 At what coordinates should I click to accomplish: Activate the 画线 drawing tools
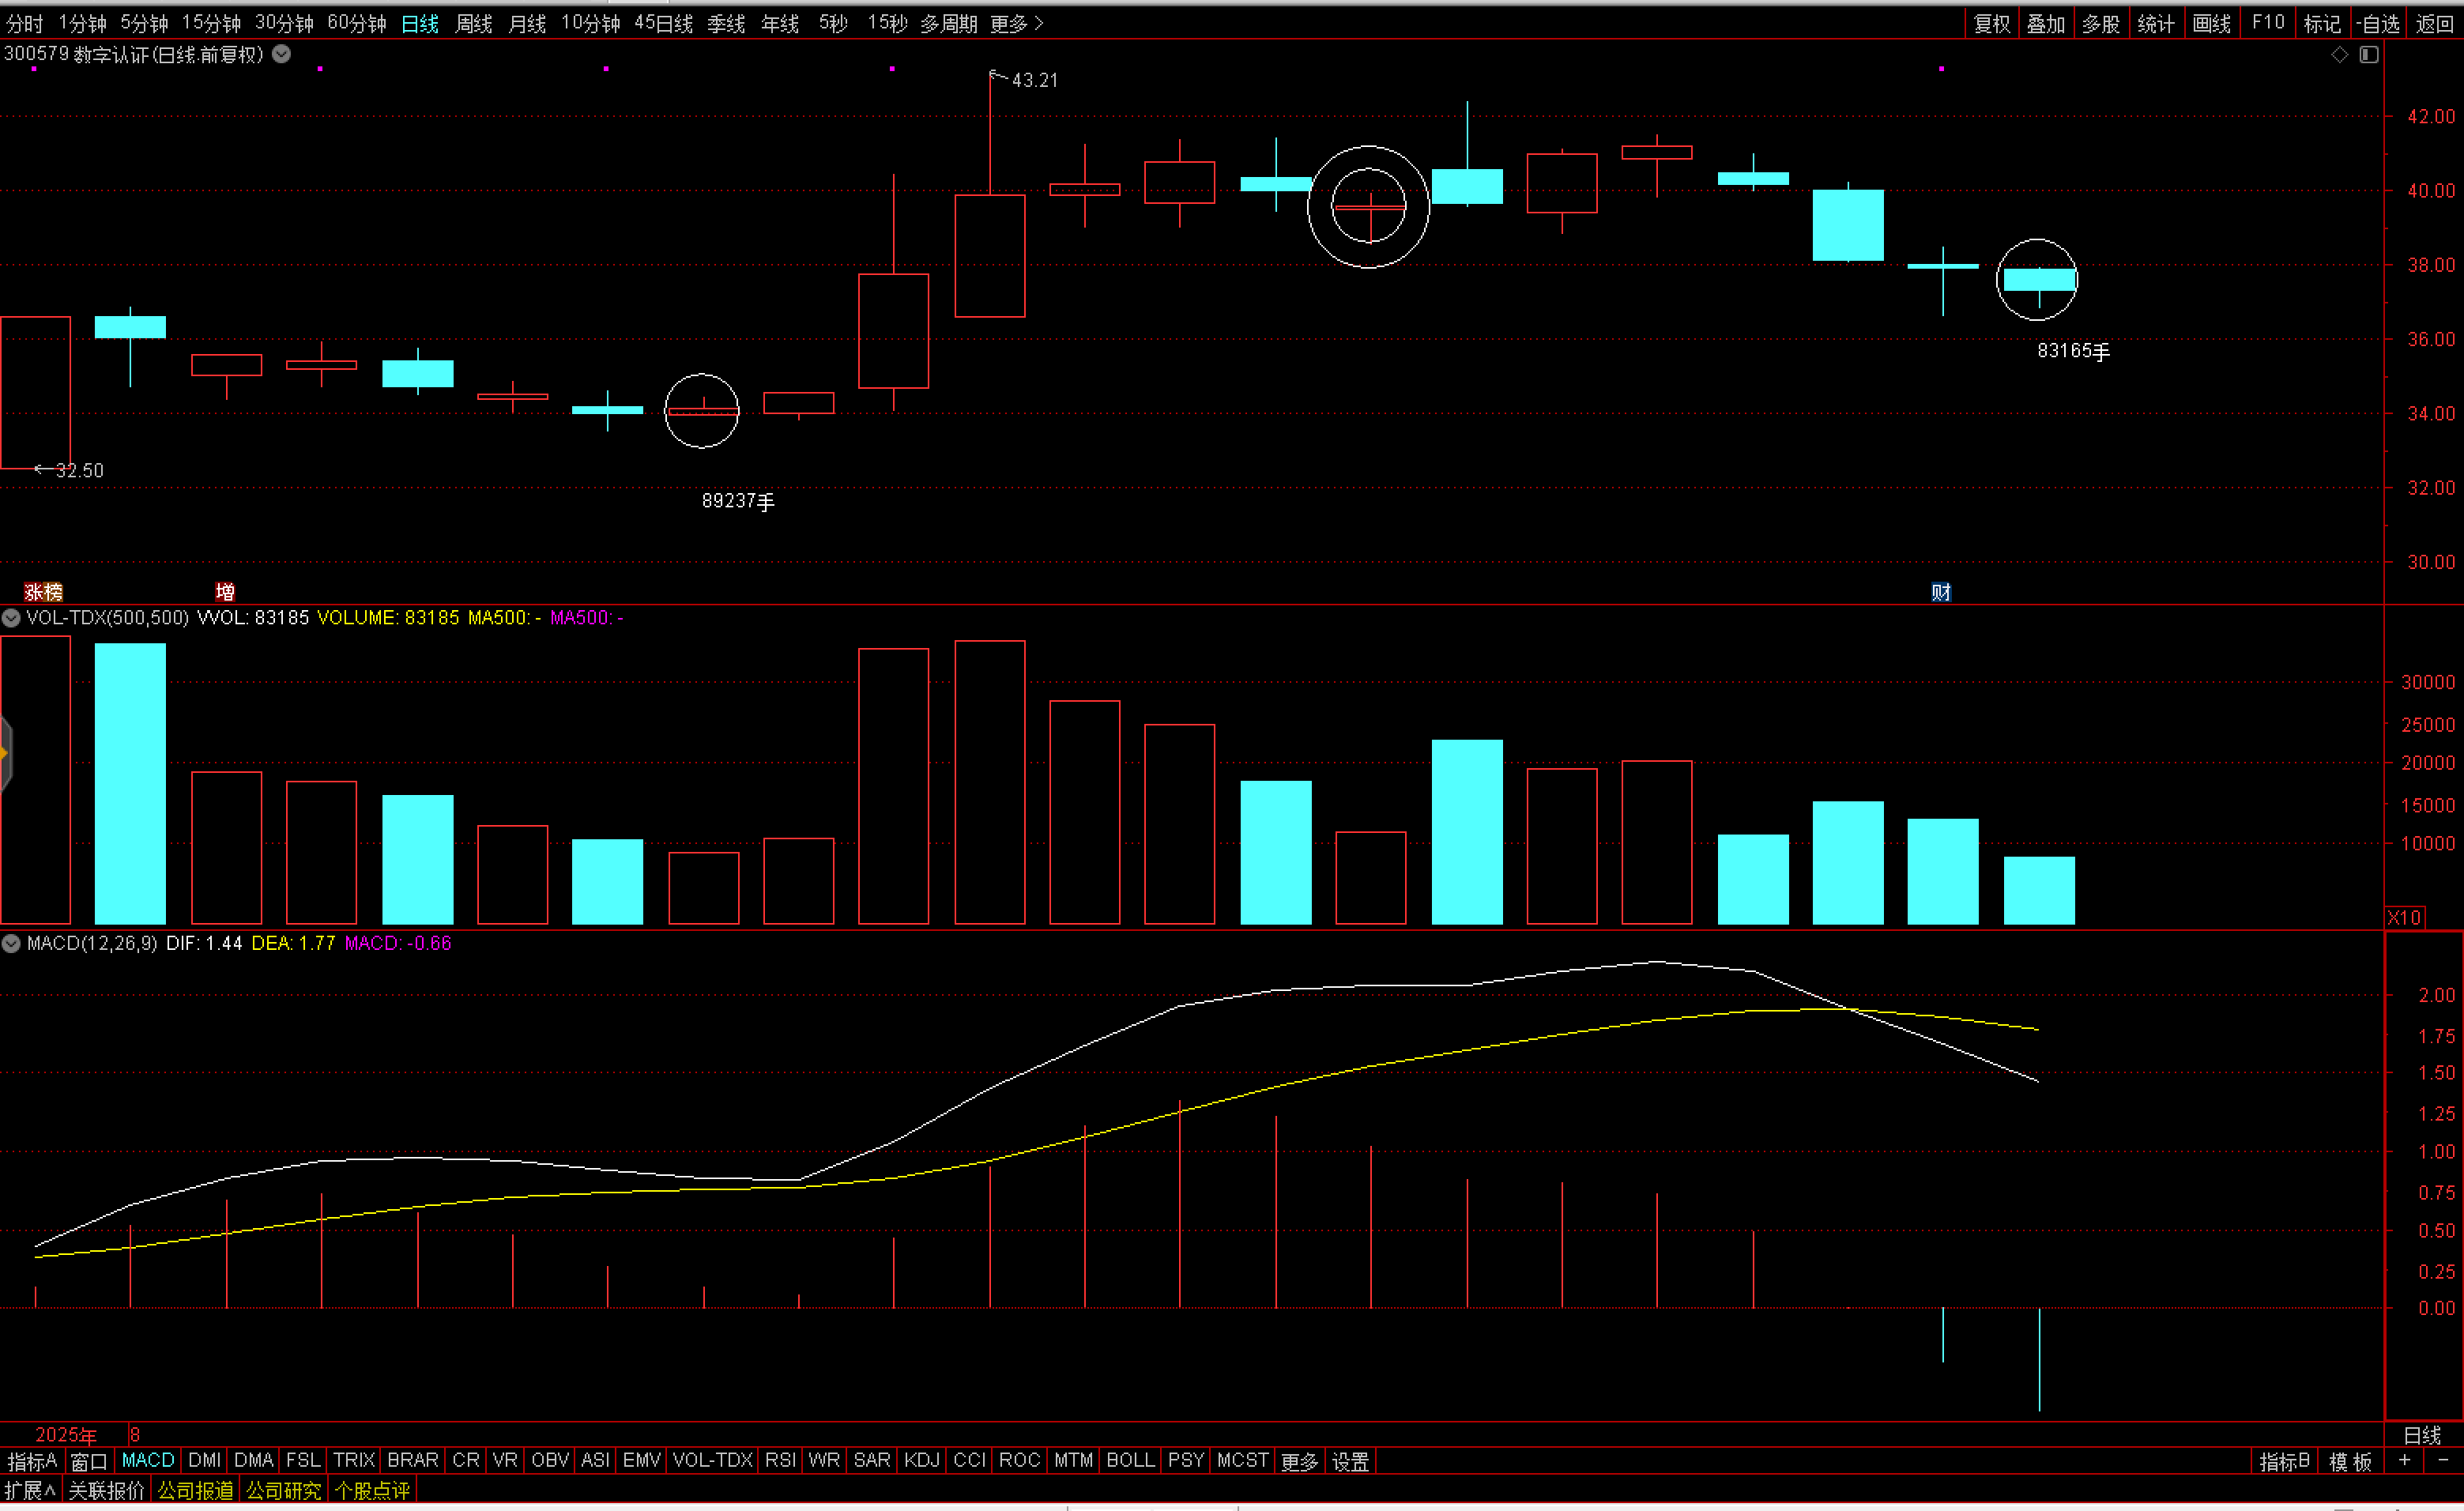(2212, 23)
